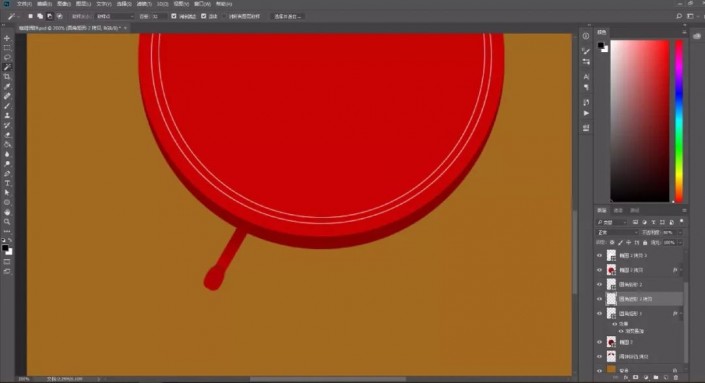
Task: Open the layer filter type dropdown
Action: point(612,222)
